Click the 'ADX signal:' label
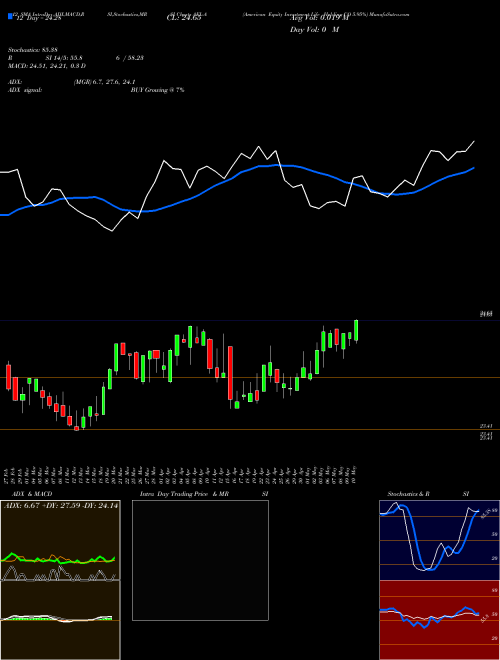 click(x=25, y=90)
